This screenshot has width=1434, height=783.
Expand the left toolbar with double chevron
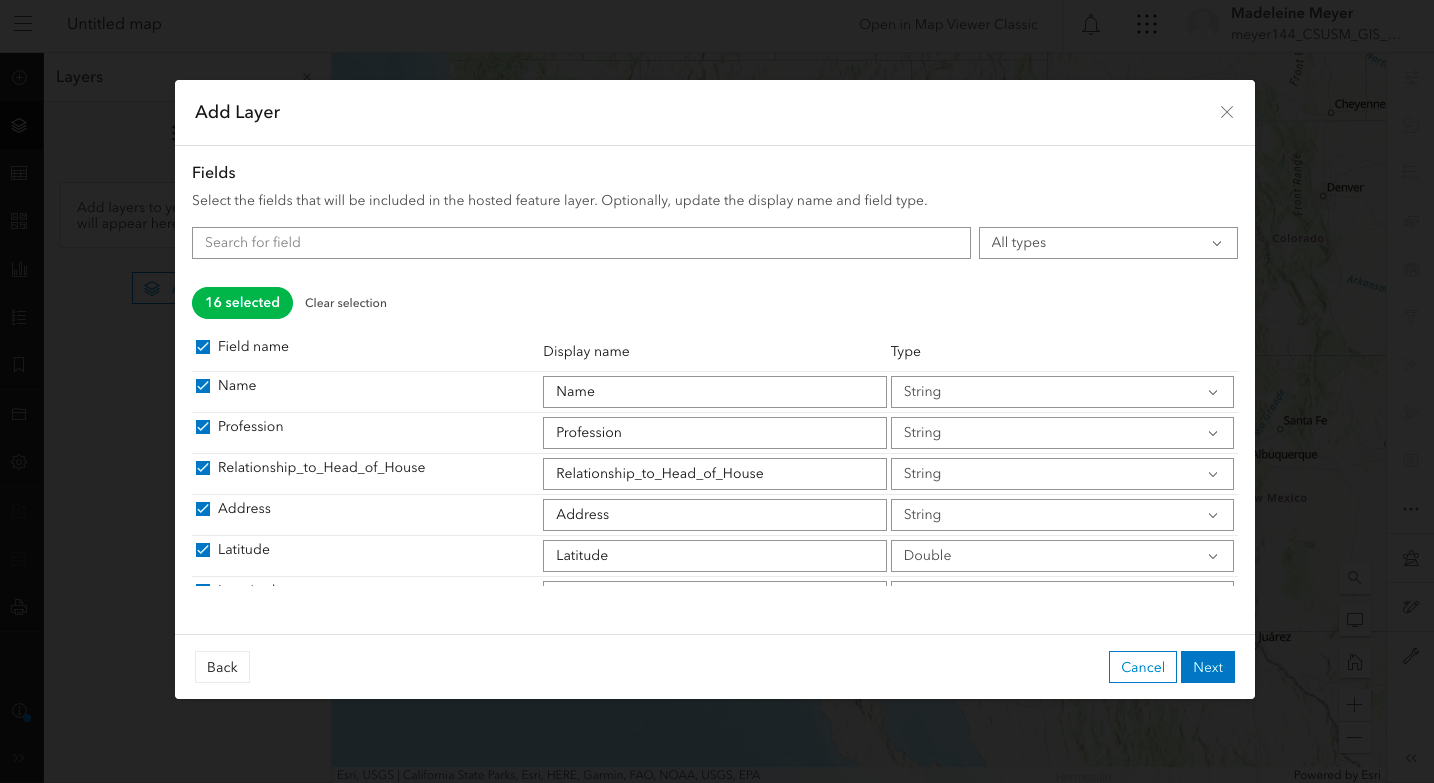19,758
